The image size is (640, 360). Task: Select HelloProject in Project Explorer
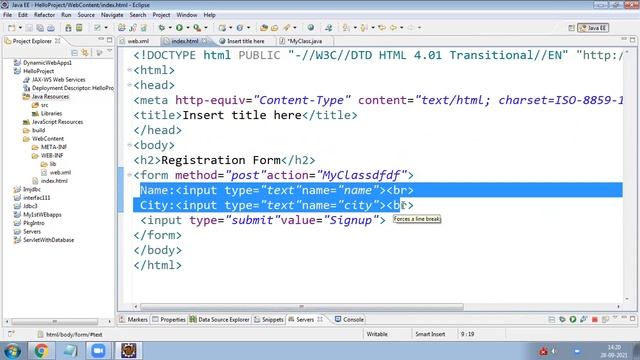(x=38, y=71)
